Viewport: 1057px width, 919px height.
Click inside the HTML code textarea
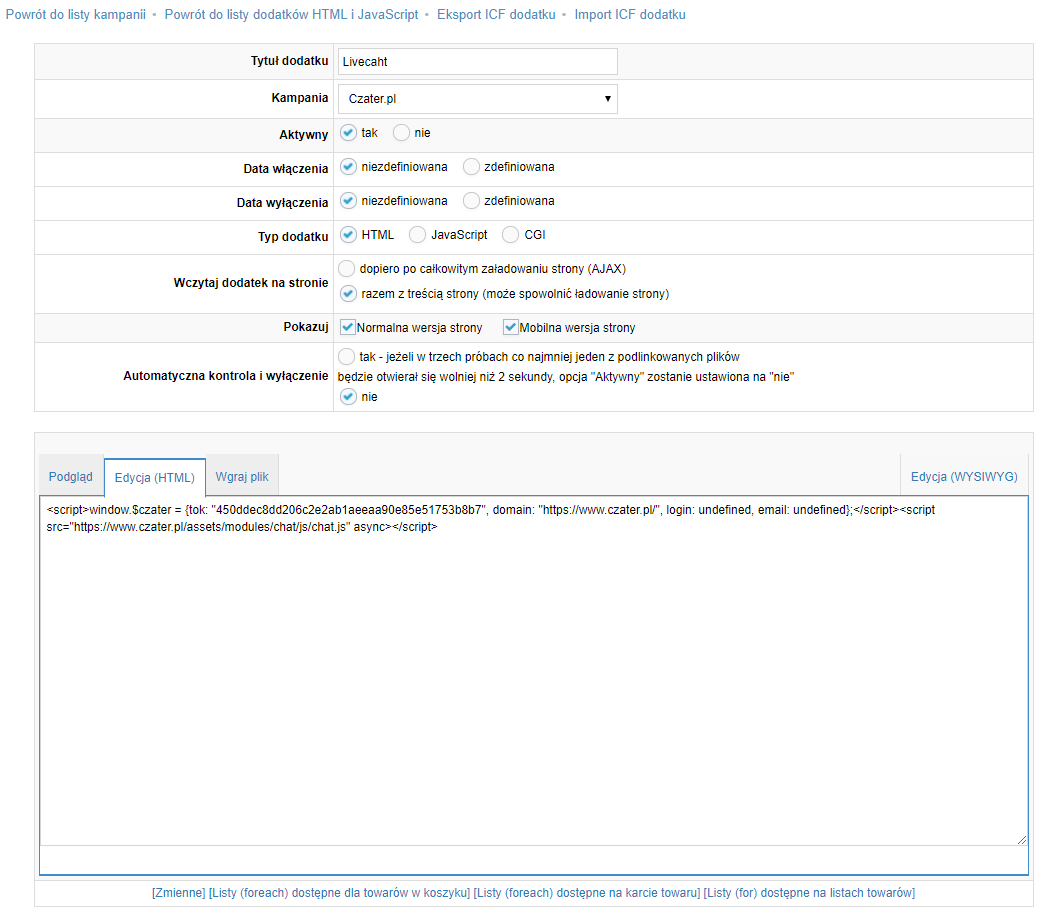pos(532,680)
